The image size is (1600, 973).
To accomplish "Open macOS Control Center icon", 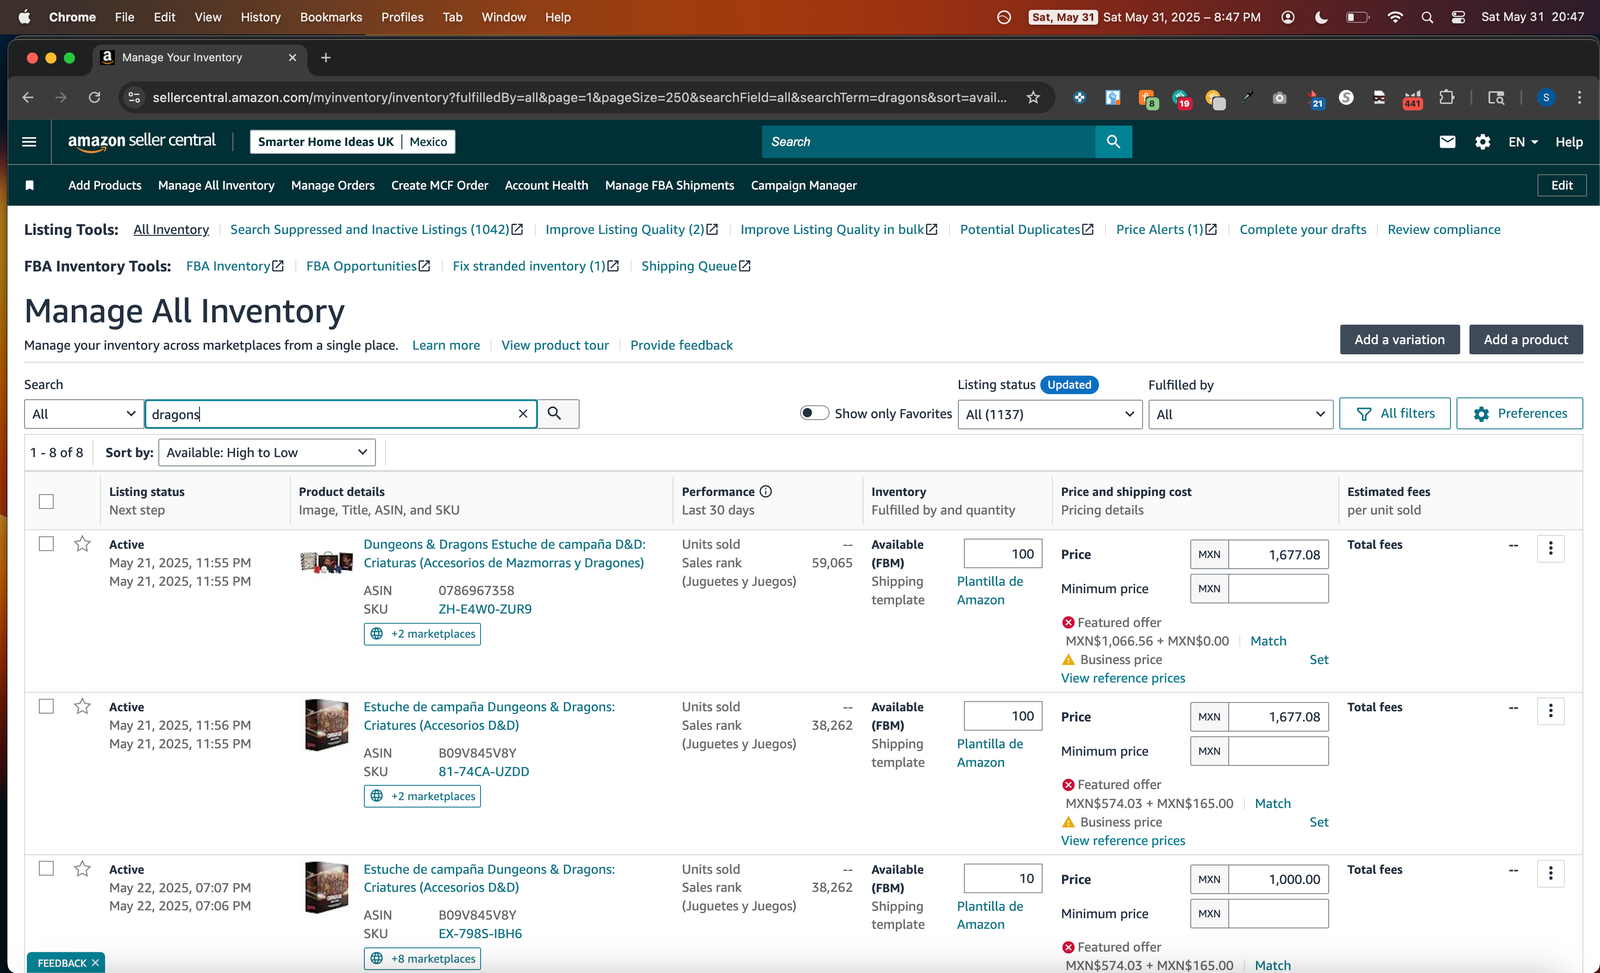I will [x=1458, y=17].
